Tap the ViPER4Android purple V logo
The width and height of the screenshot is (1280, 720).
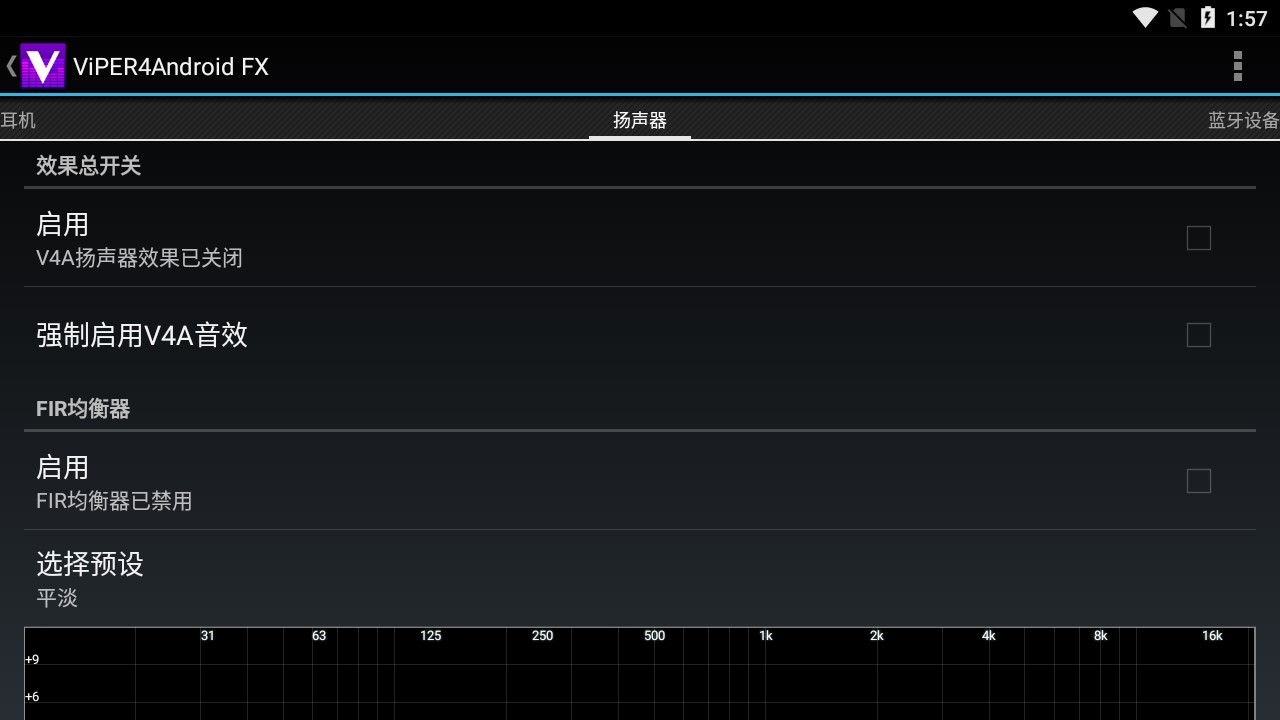pyautogui.click(x=43, y=66)
